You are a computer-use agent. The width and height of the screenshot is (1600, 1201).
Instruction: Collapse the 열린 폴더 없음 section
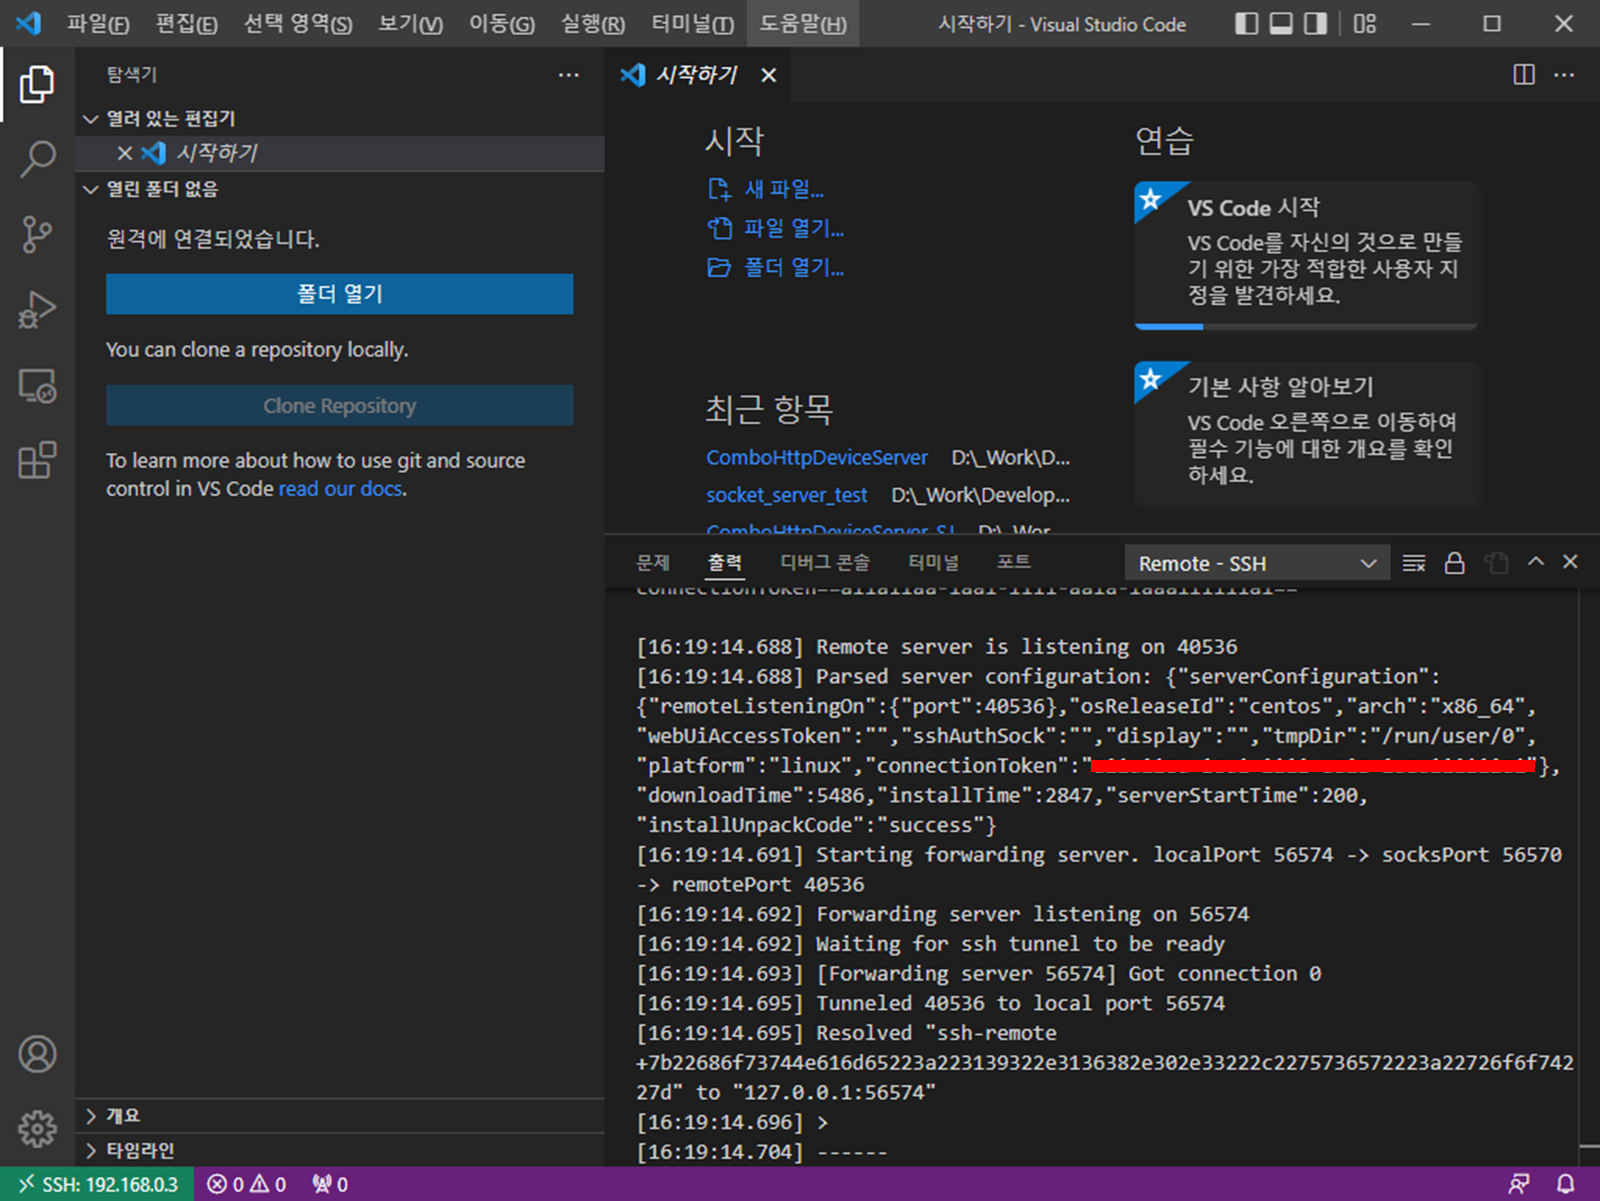tap(340, 189)
